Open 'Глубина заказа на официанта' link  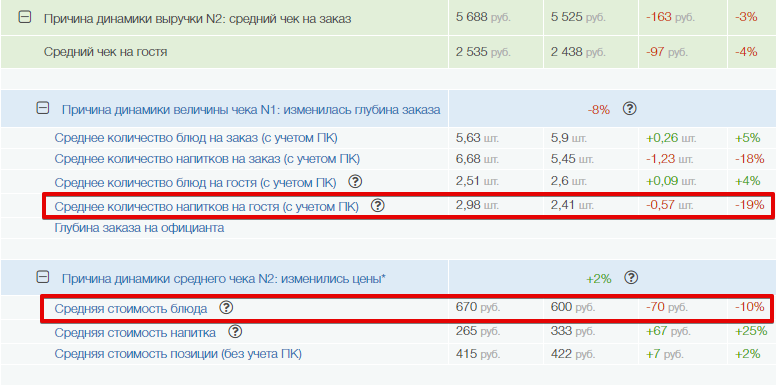[139, 228]
